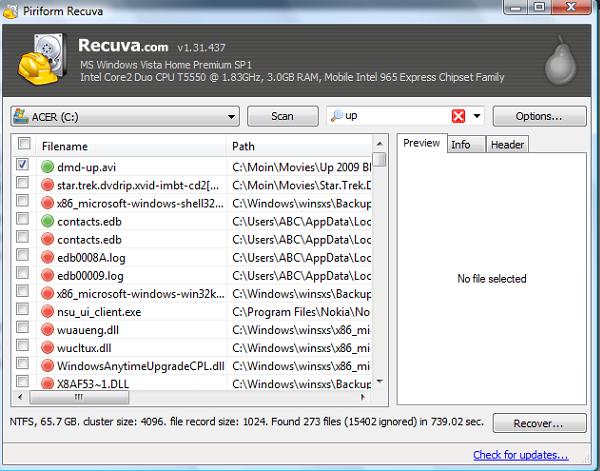Uncheck the dmd-up.avi checkbox
Viewport: 600px width, 471px height.
click(x=23, y=165)
